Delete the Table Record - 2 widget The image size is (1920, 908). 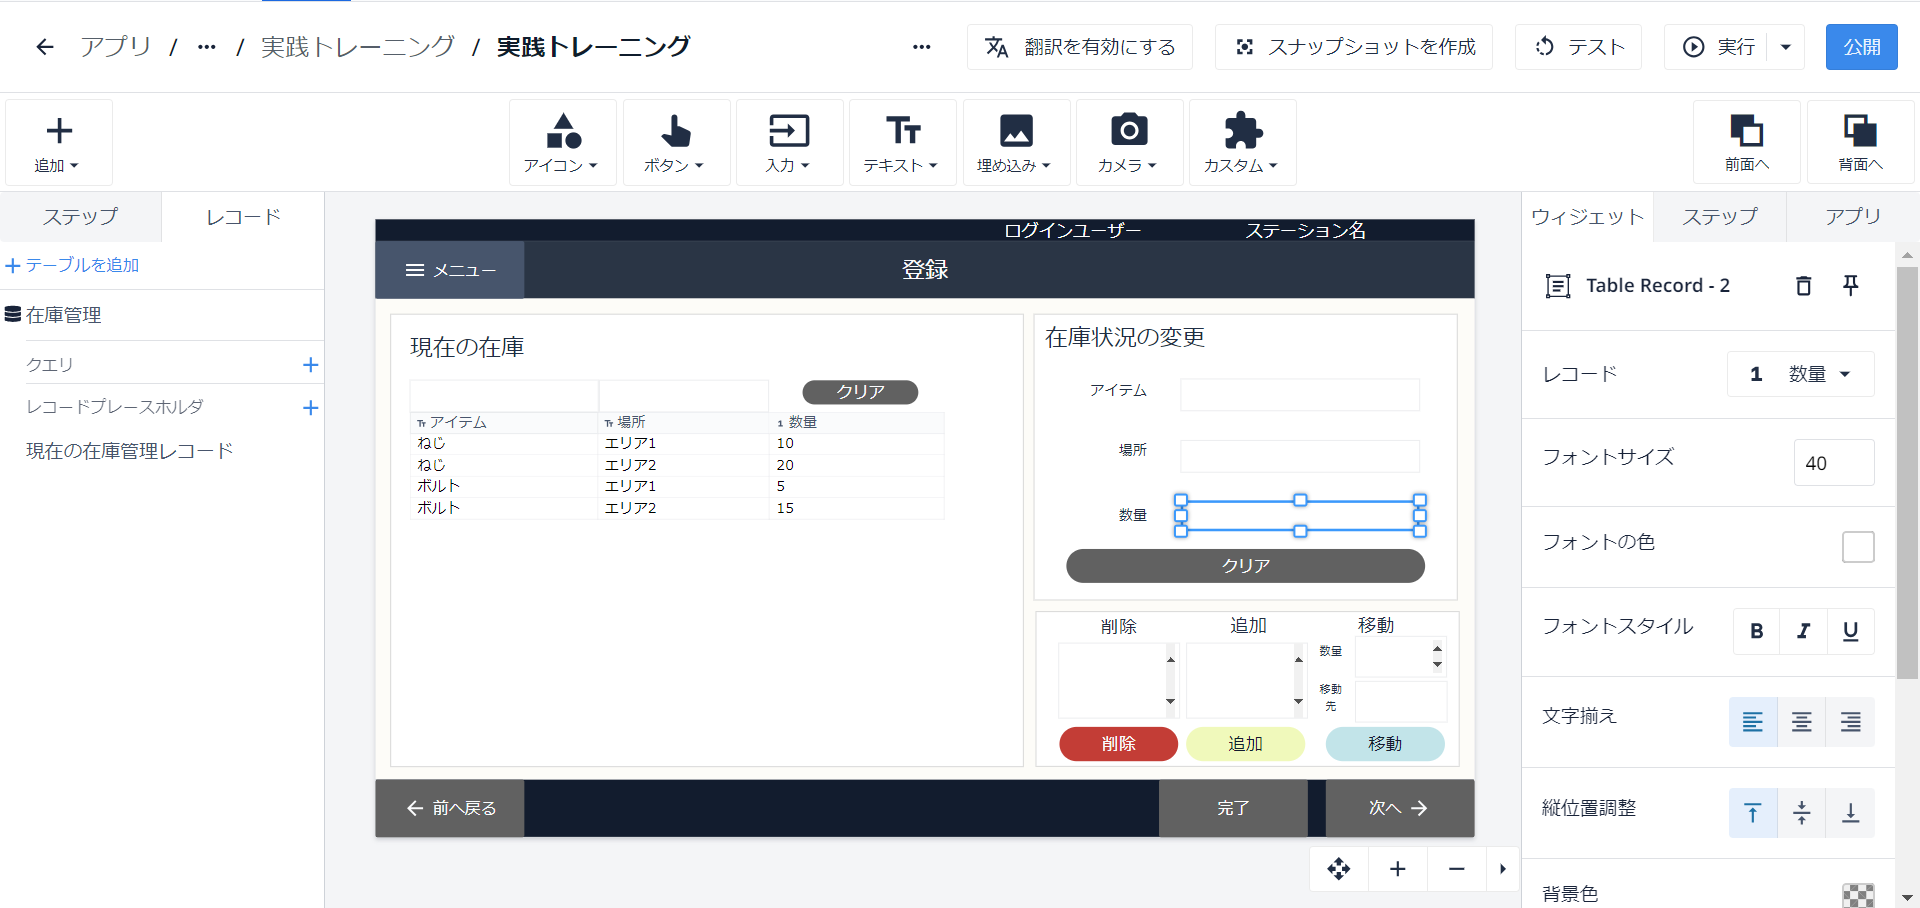[1804, 286]
